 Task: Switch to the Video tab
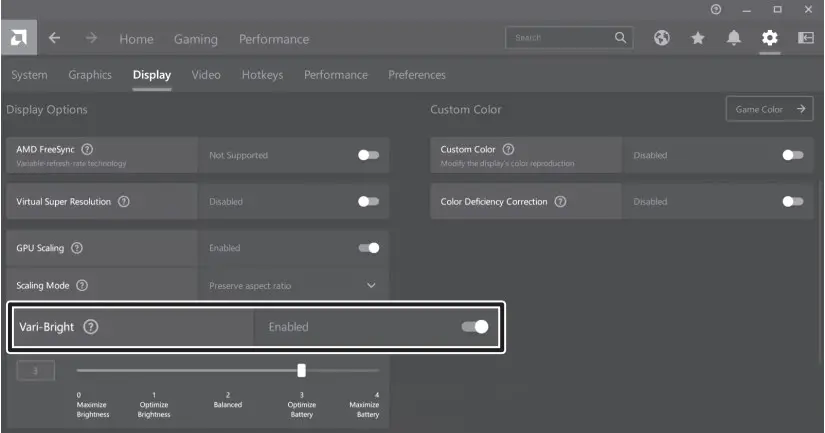pos(206,75)
